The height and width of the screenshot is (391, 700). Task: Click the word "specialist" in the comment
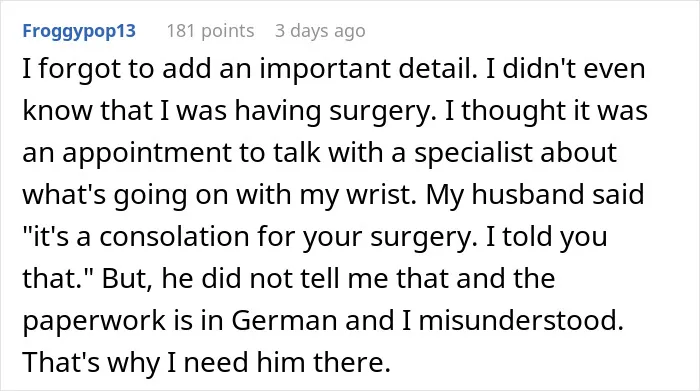coord(473,153)
